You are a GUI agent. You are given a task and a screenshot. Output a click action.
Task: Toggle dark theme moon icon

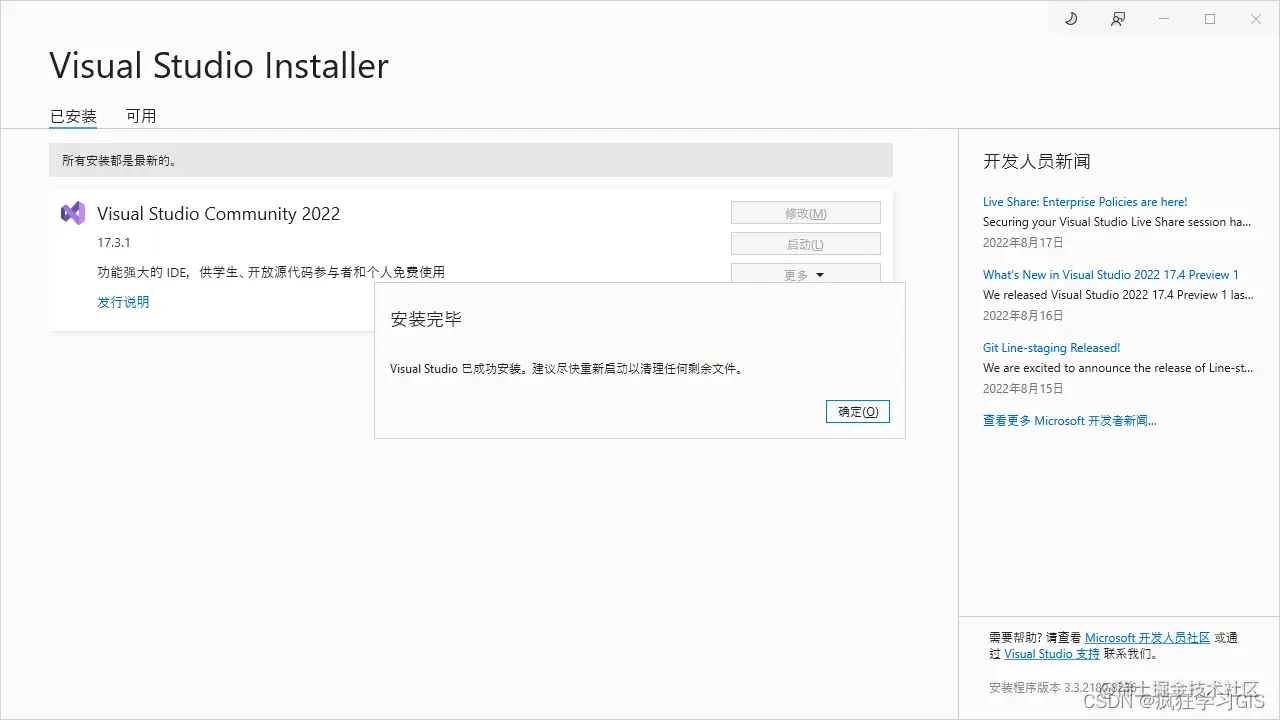coord(1071,19)
